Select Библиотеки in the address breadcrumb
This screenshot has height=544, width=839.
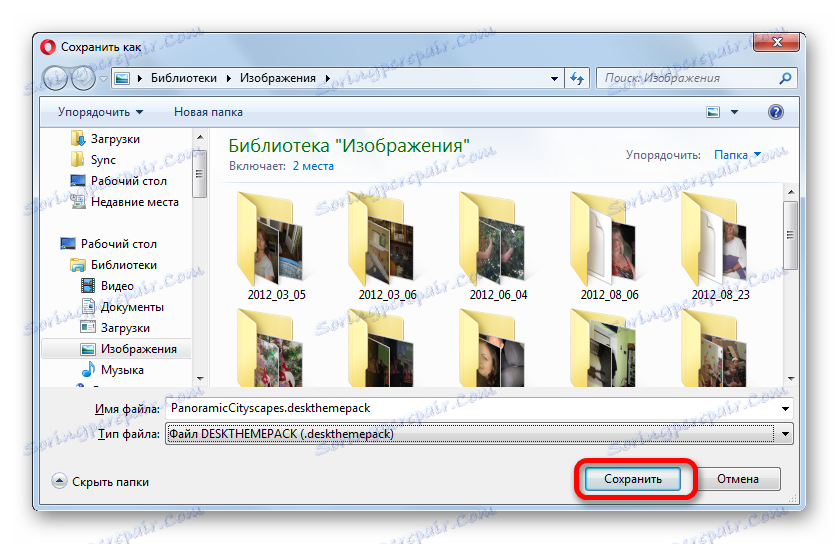coord(184,78)
